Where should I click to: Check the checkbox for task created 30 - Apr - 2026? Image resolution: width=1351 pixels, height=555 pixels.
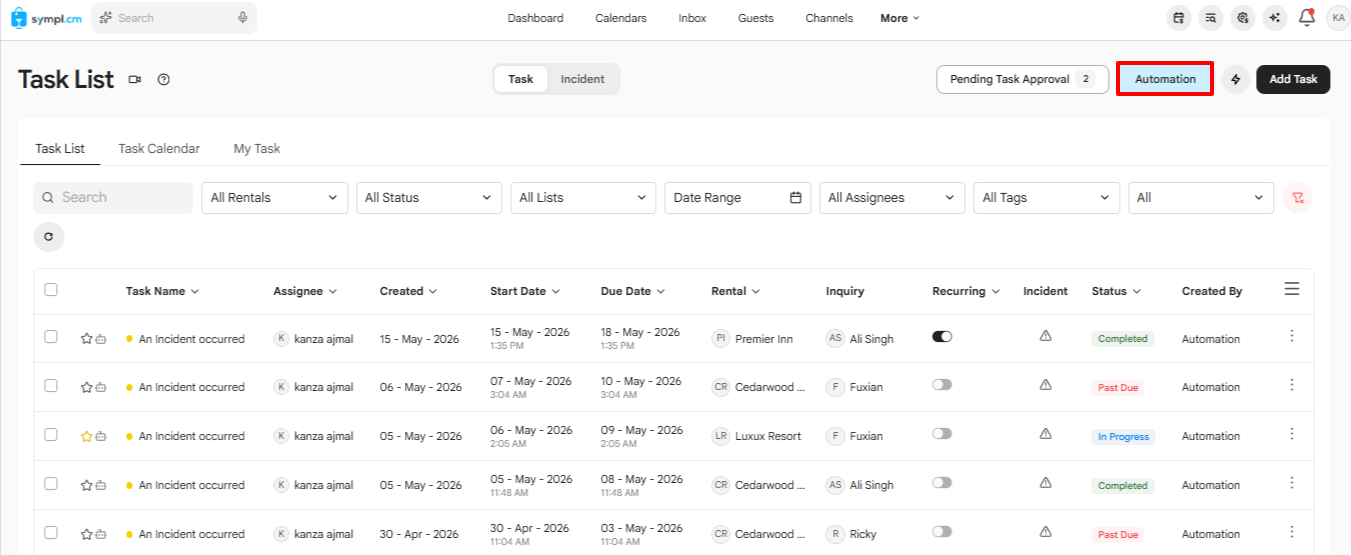tap(51, 531)
